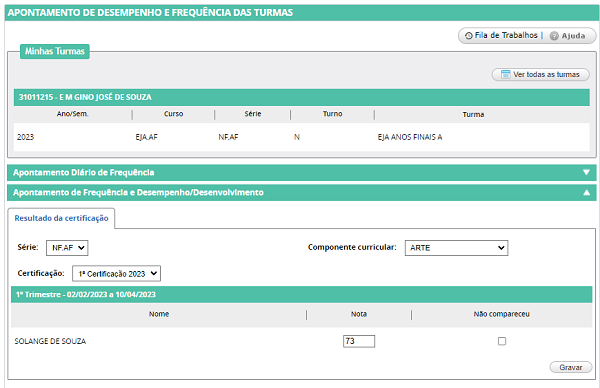Click the question mark Ajuda icon
The height and width of the screenshot is (388, 600).
[554, 36]
